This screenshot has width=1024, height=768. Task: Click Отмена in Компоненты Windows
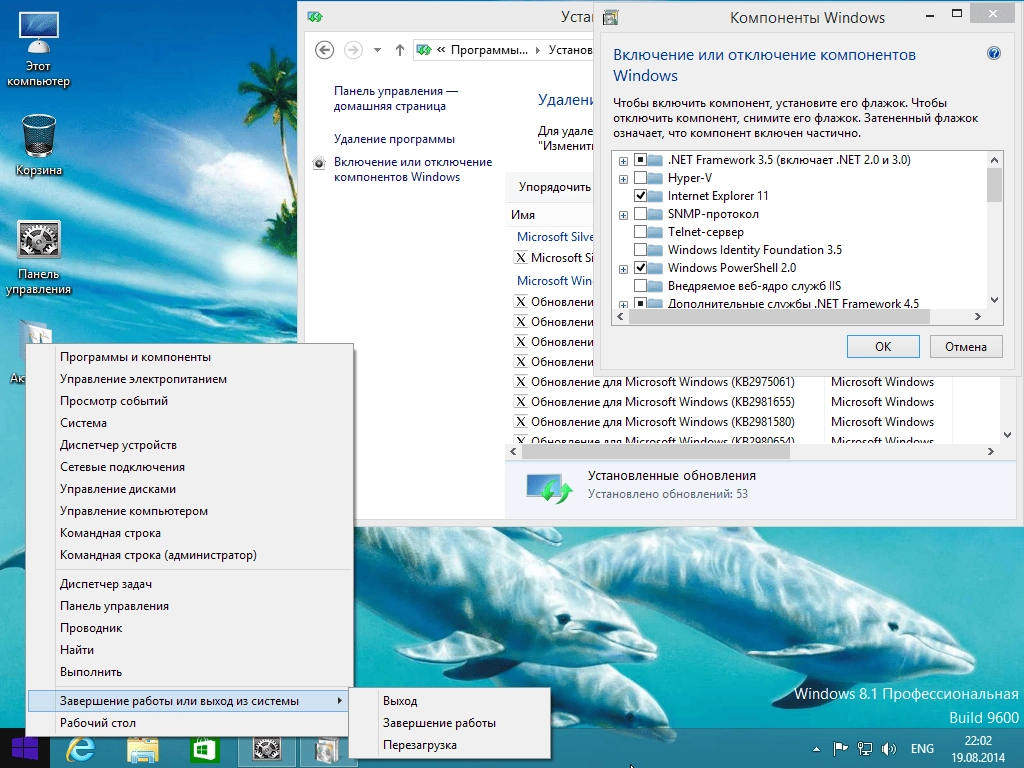point(965,347)
